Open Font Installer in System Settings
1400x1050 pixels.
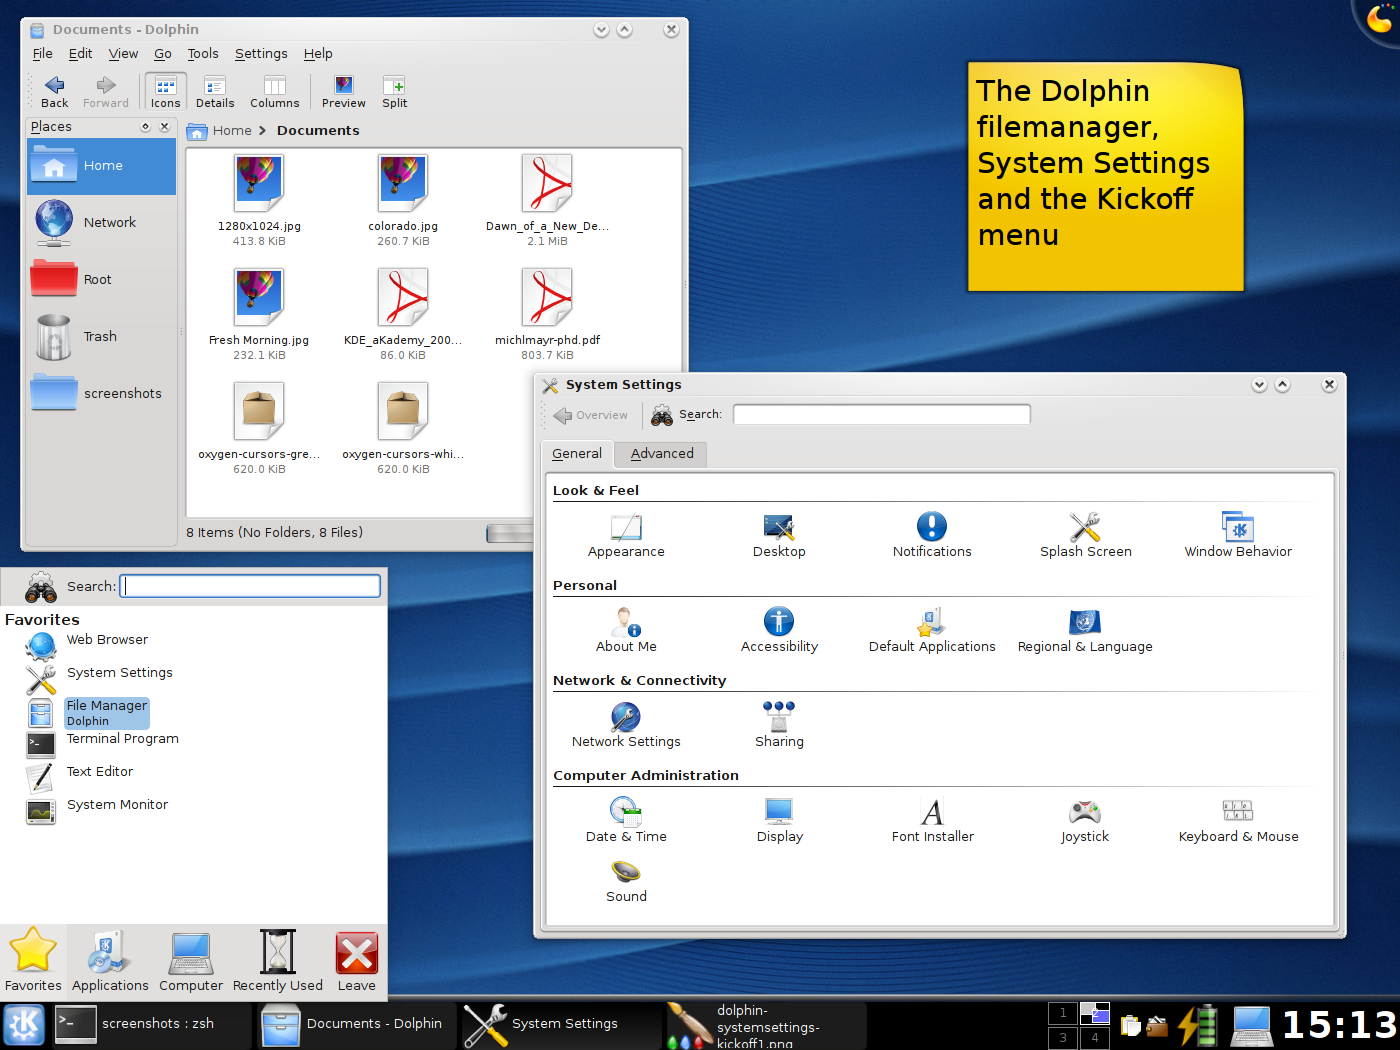(932, 813)
